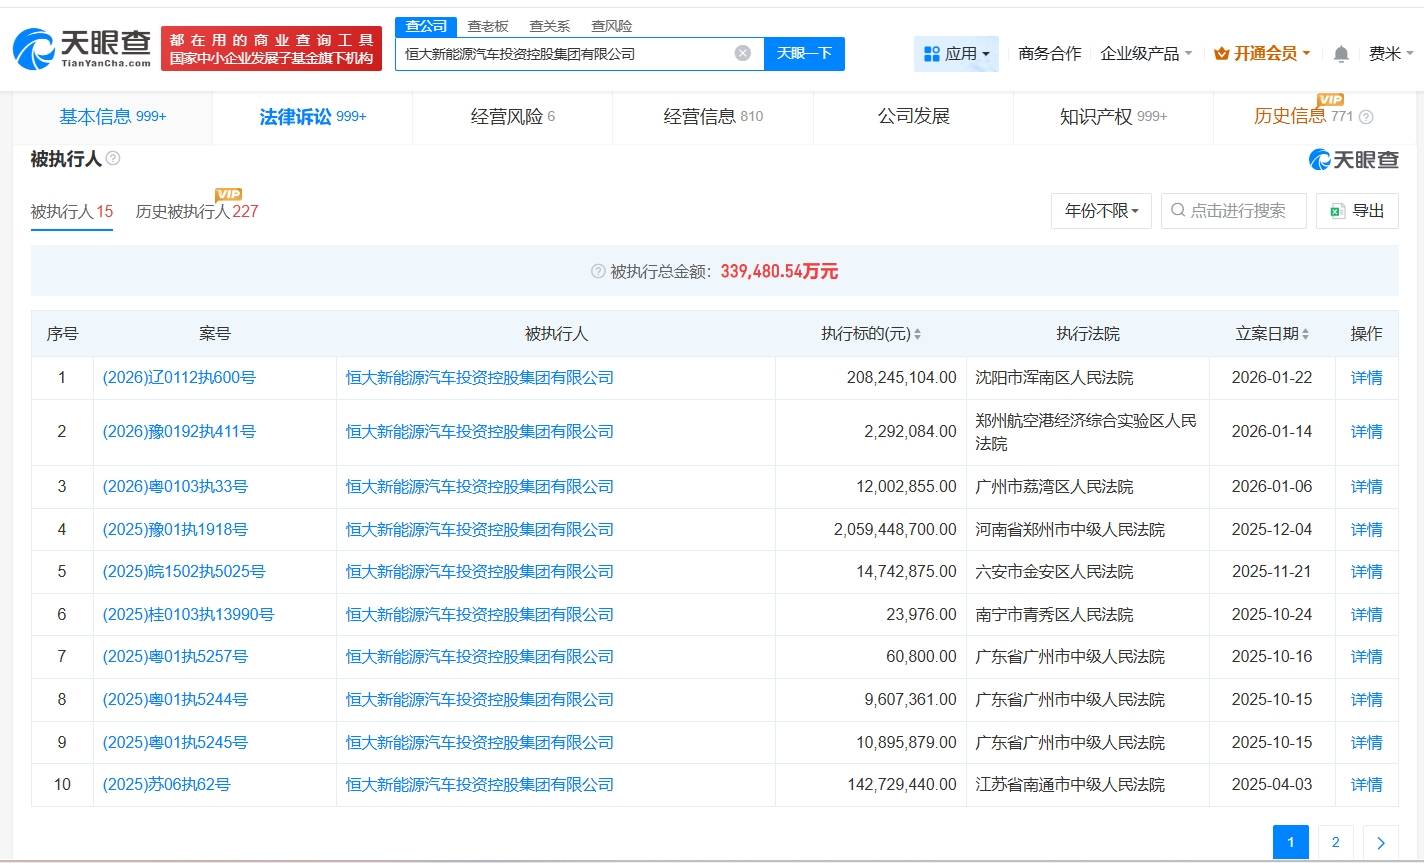Click the help icon next to 被执行人 heading
1424x863 pixels.
113,158
